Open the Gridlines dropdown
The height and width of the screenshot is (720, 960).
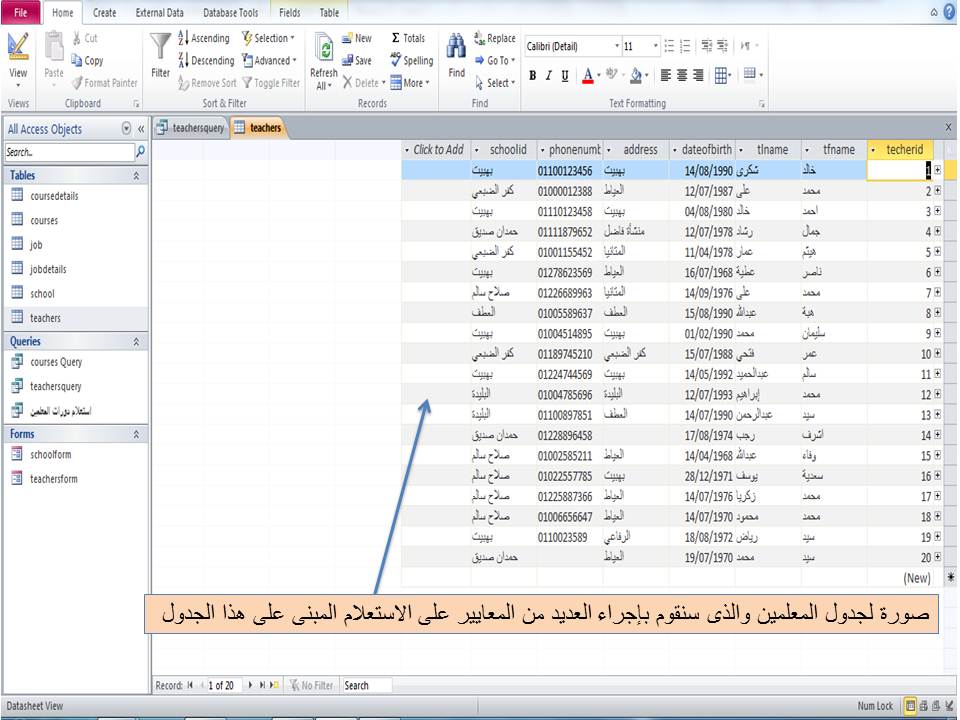pyautogui.click(x=722, y=75)
